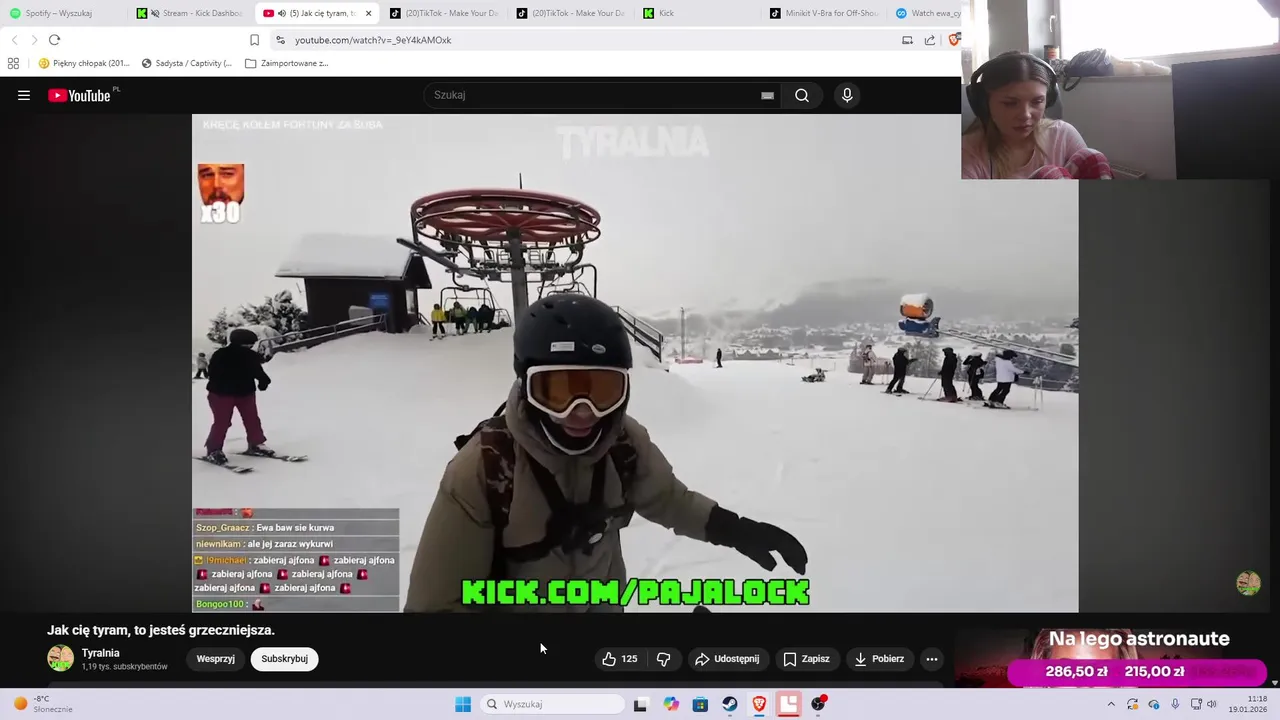
Task: Click the share icon in address bar
Action: tap(929, 40)
